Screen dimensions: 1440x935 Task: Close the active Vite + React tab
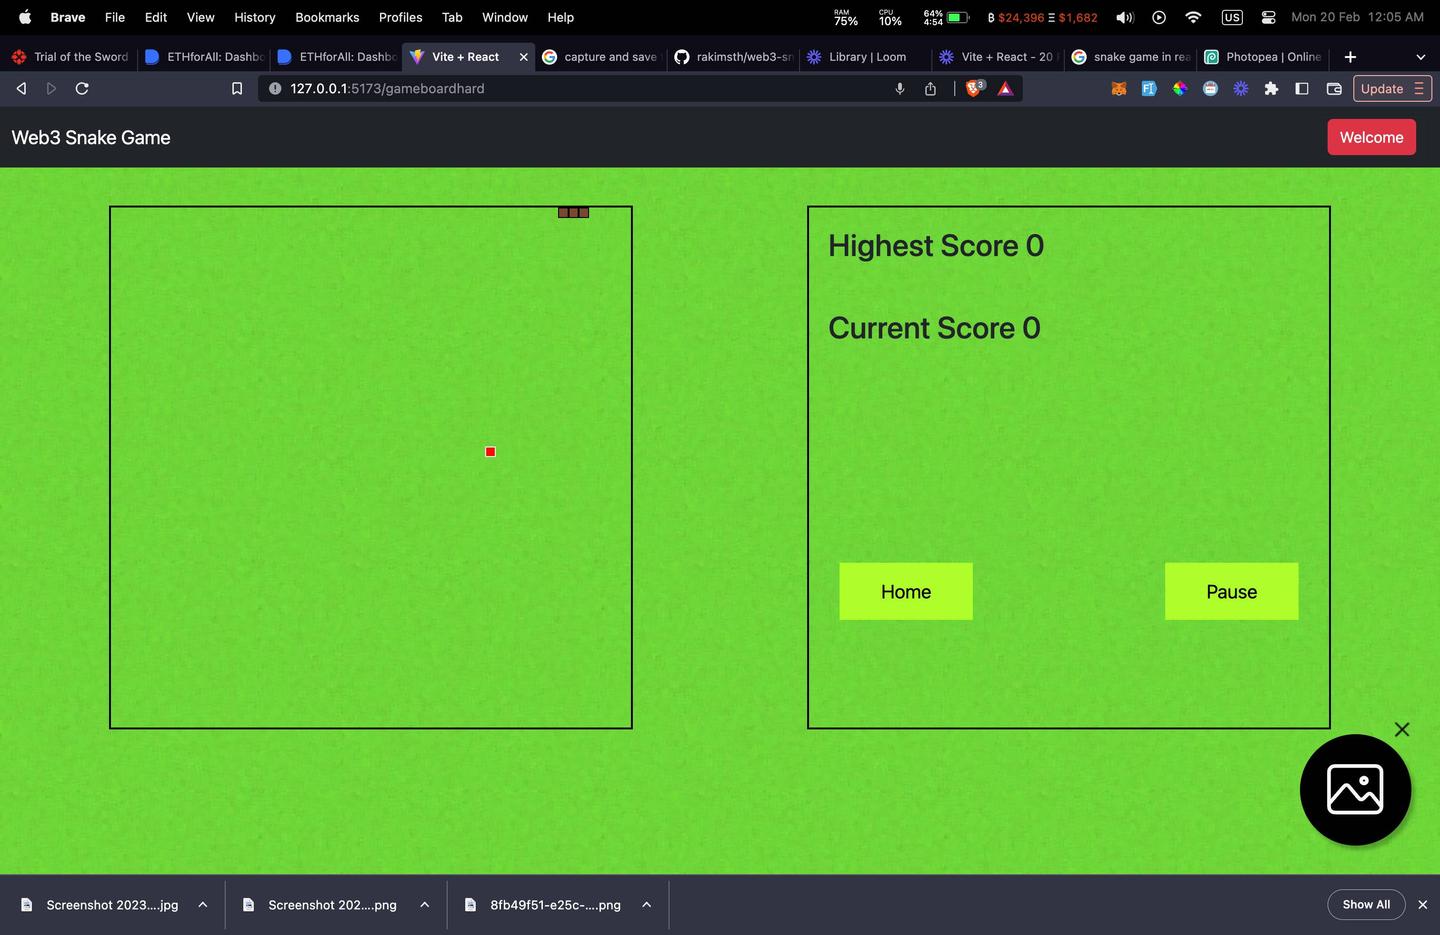tap(523, 57)
